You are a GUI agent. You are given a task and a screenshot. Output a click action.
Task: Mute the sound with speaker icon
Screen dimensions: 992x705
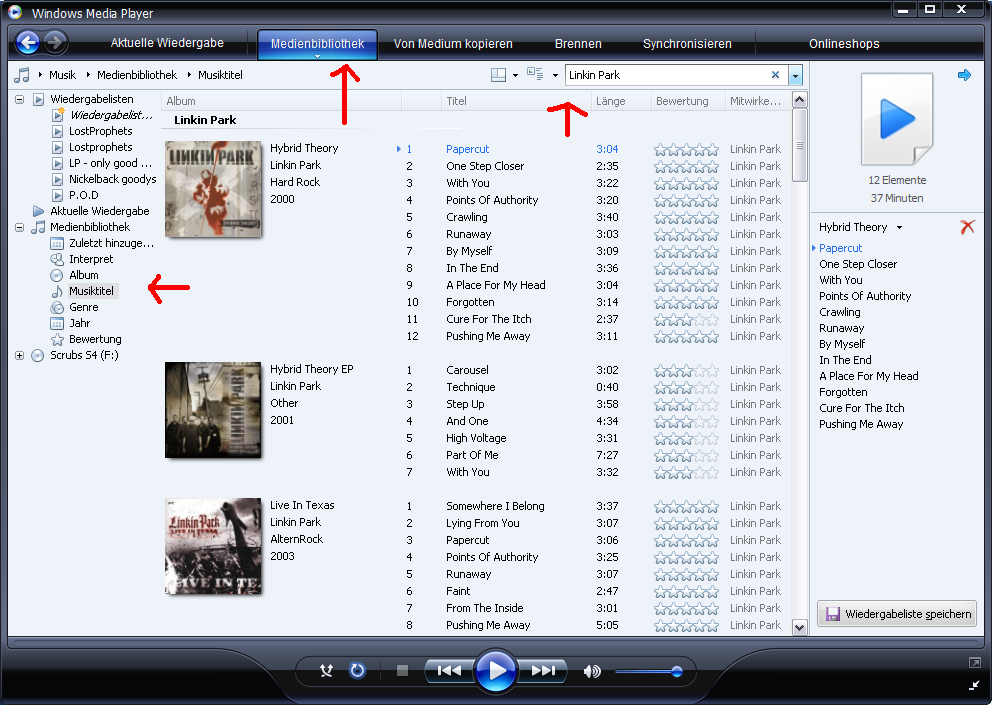[592, 671]
